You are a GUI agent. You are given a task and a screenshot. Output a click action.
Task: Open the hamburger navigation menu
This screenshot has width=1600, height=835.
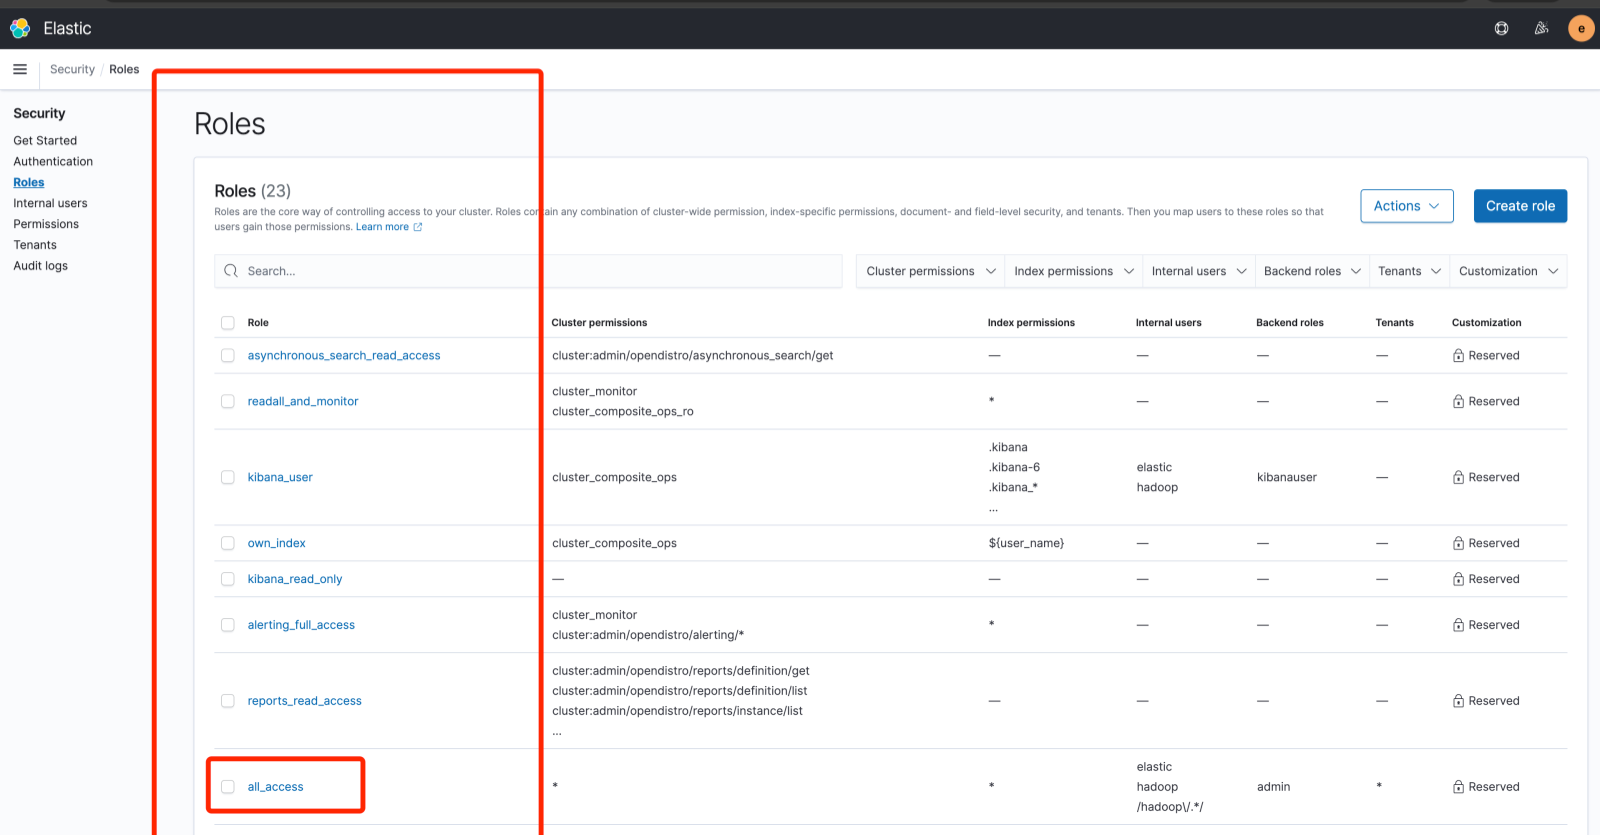(20, 69)
